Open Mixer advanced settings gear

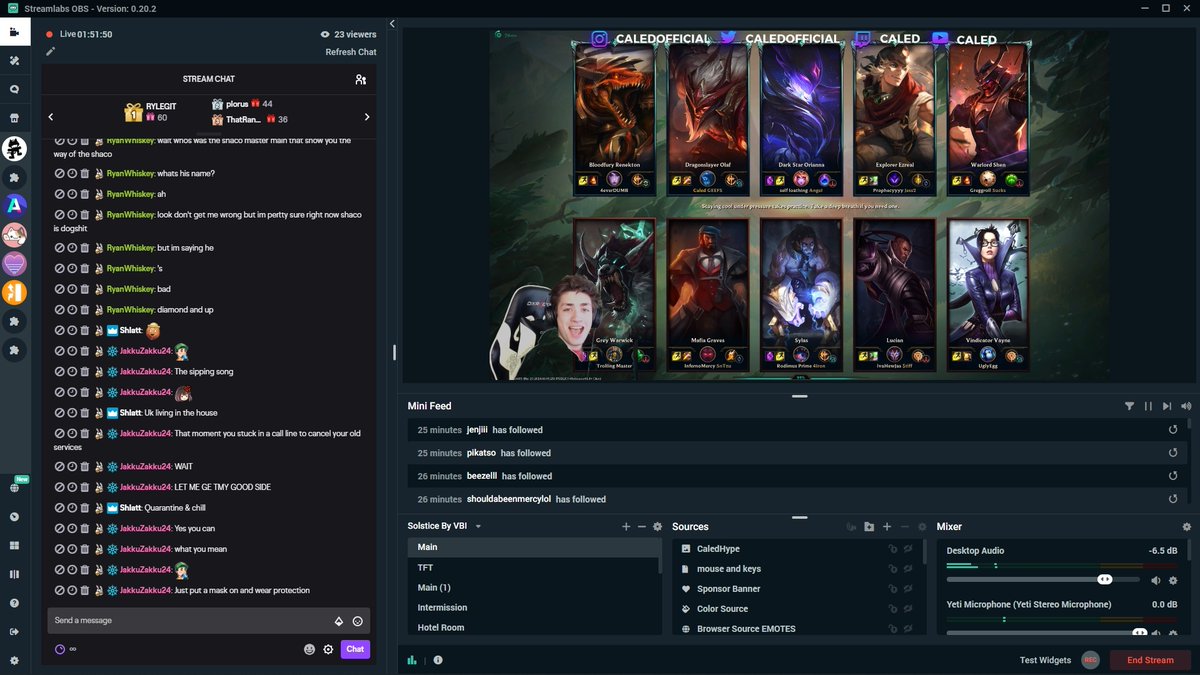(x=1187, y=527)
